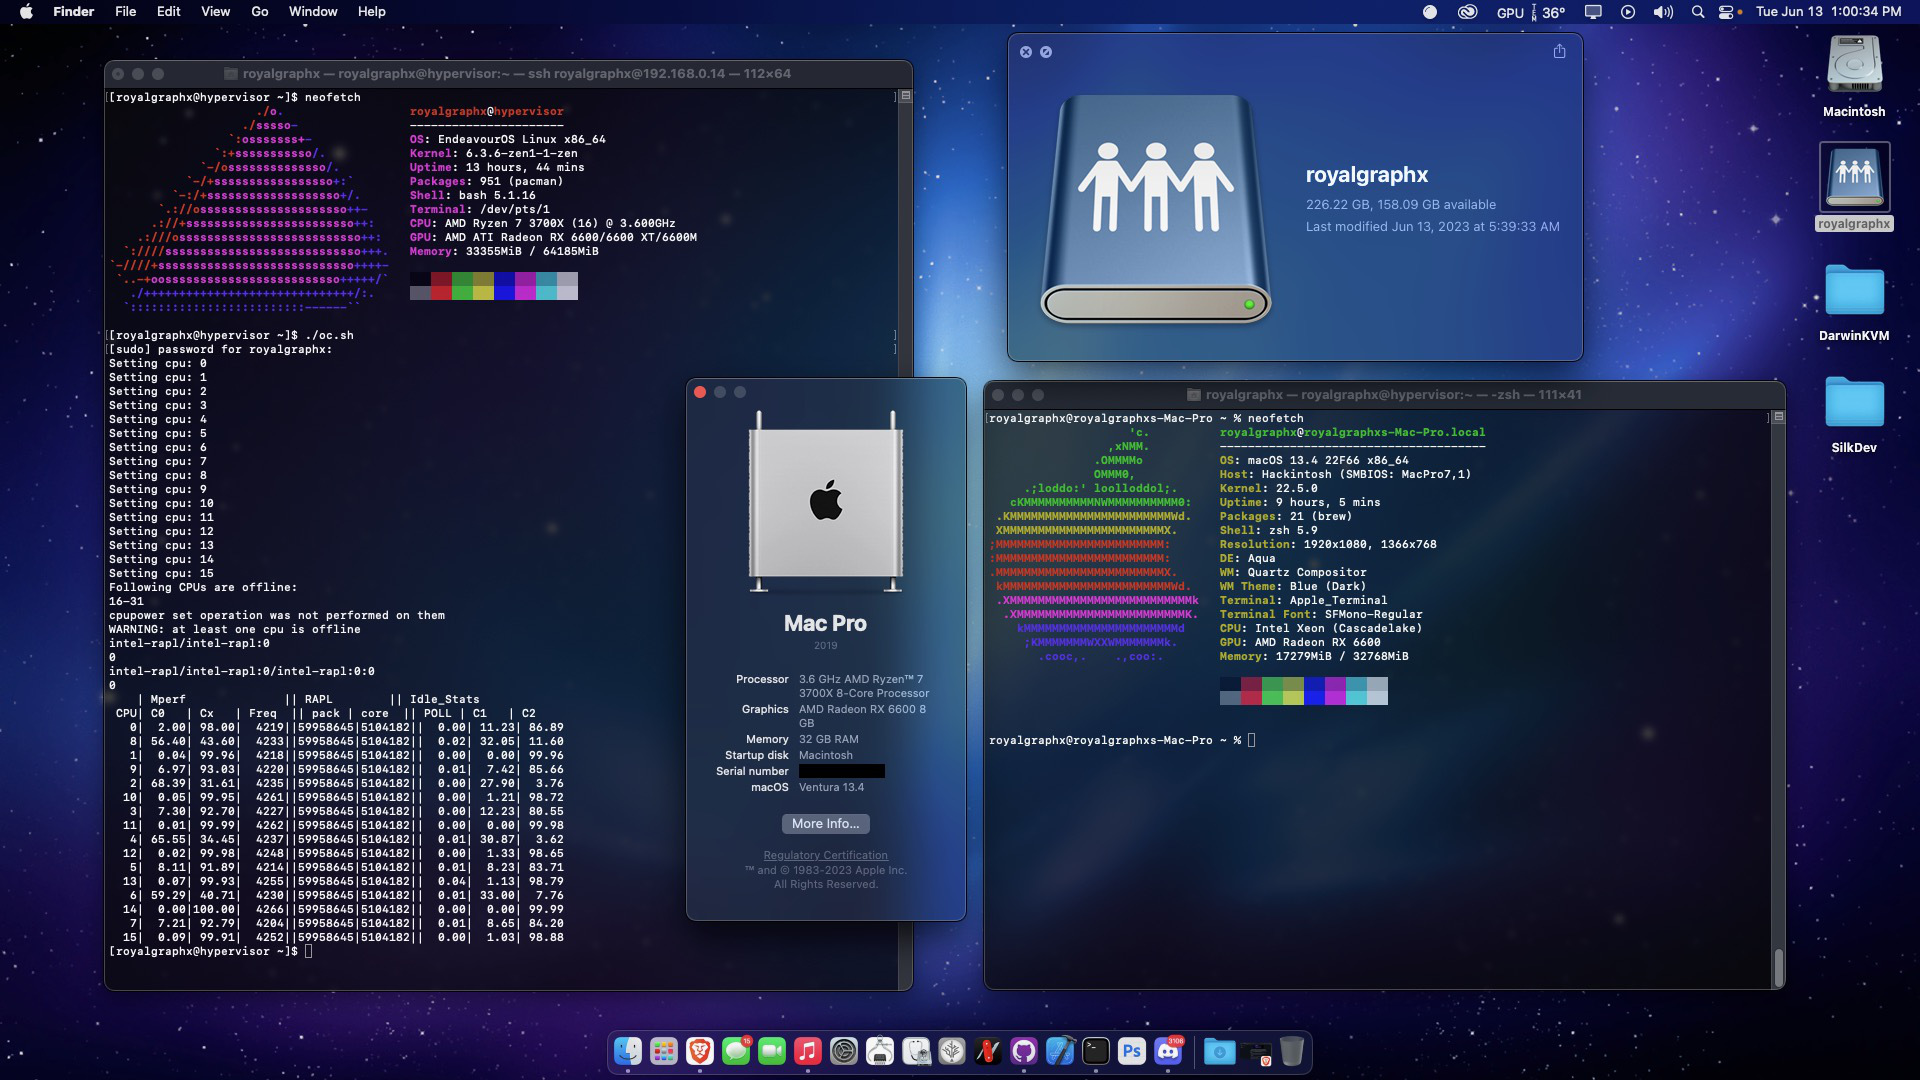Open Spotlight search
The width and height of the screenshot is (1920, 1080).
click(1697, 12)
